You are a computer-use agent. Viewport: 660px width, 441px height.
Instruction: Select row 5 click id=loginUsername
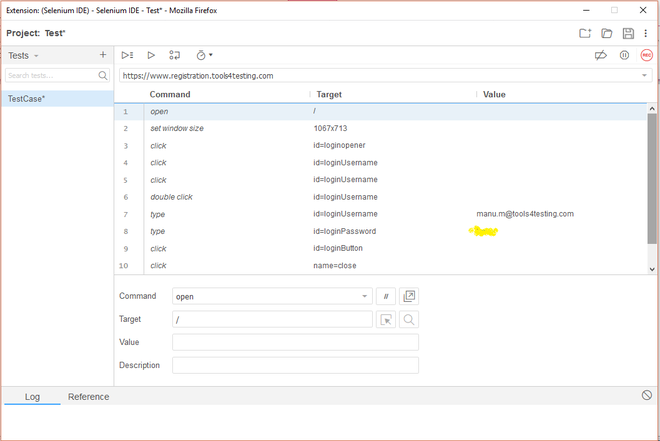(380, 180)
